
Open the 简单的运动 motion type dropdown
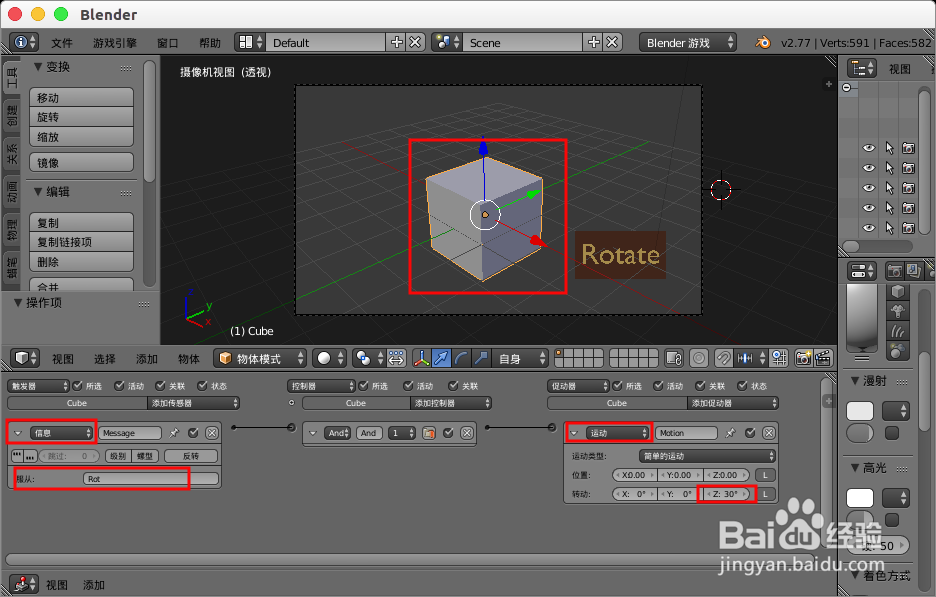707,456
